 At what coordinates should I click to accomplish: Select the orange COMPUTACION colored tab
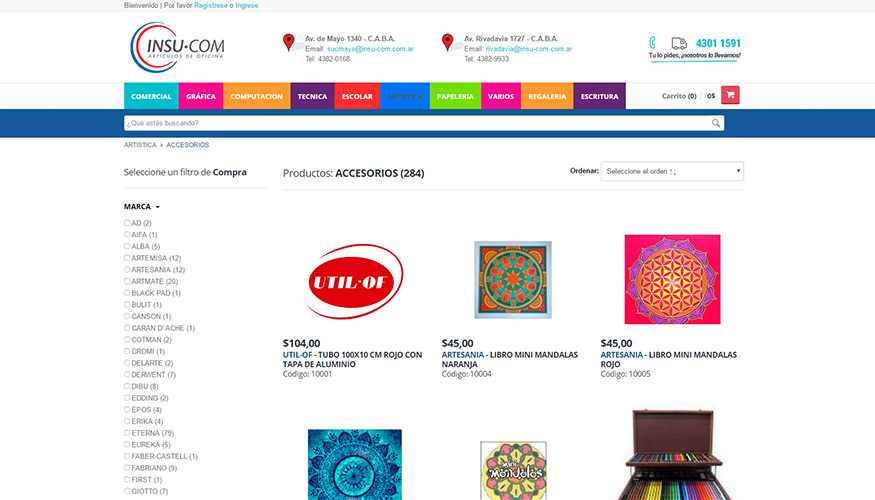coord(257,96)
